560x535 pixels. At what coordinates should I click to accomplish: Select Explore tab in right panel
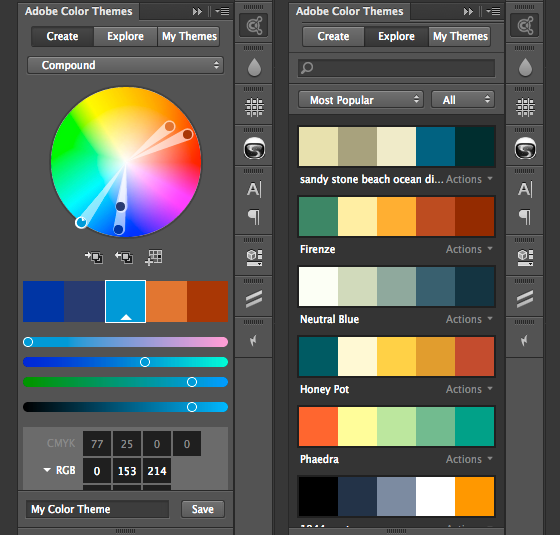click(x=396, y=36)
